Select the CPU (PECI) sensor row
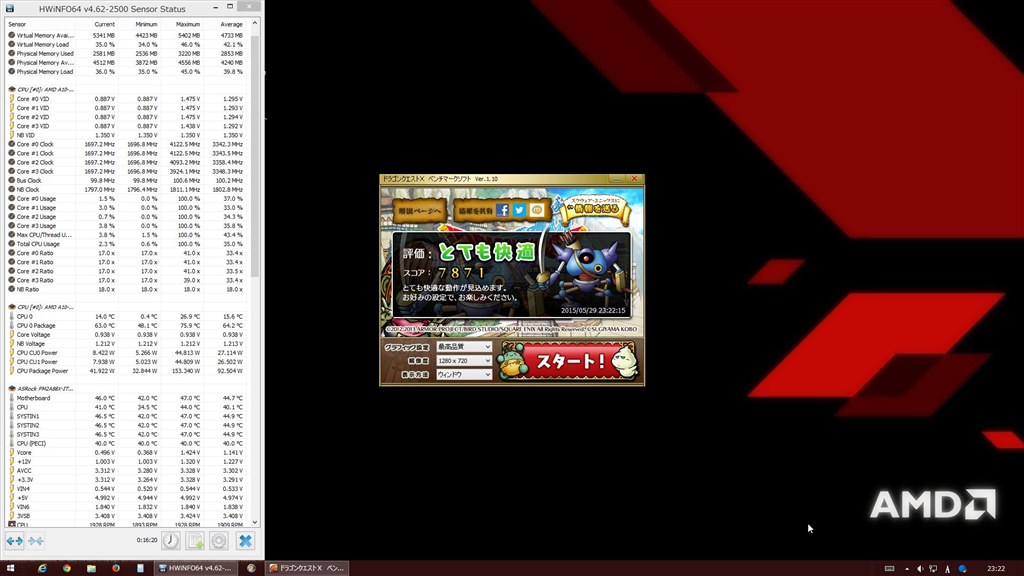1024x576 pixels. click(126, 443)
